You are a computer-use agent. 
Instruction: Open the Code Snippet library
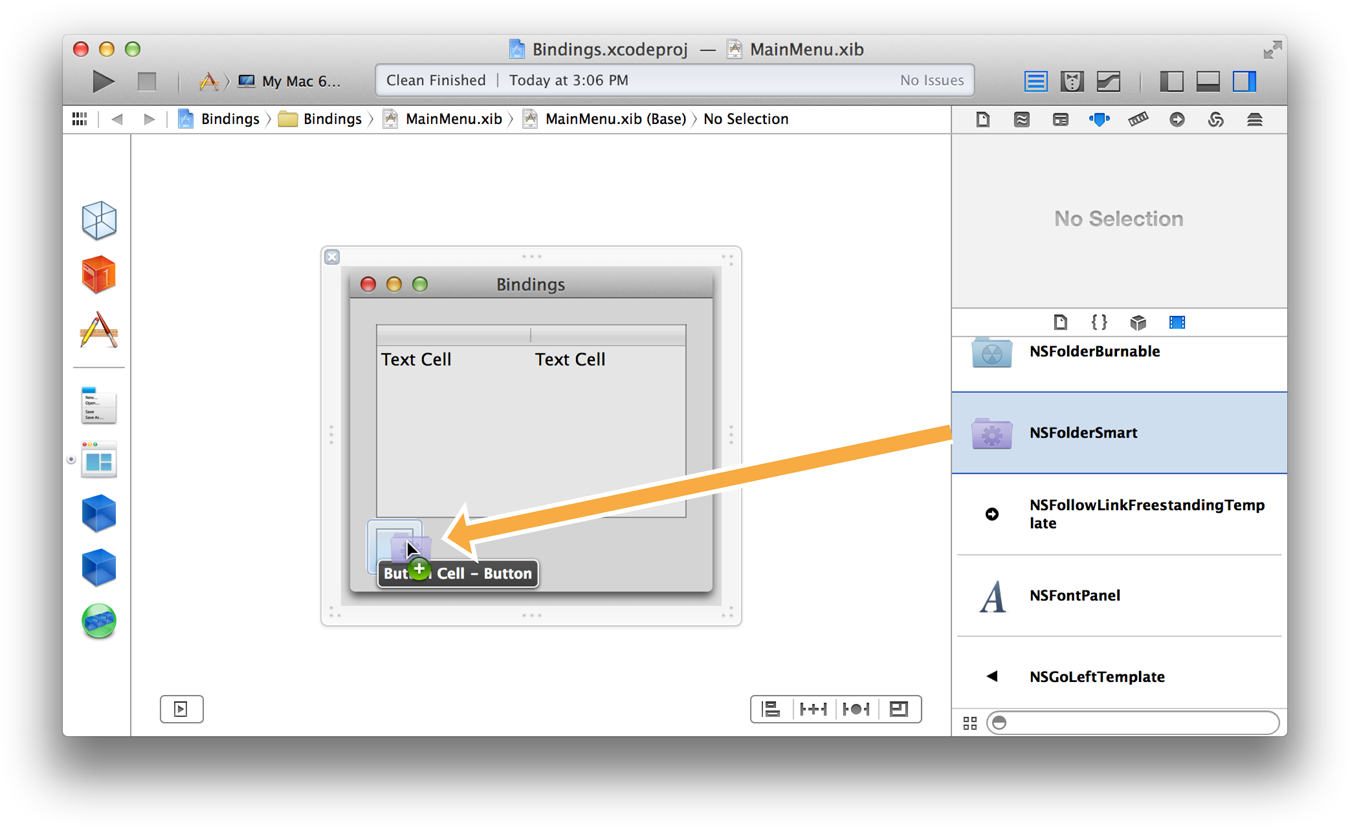click(x=1099, y=322)
